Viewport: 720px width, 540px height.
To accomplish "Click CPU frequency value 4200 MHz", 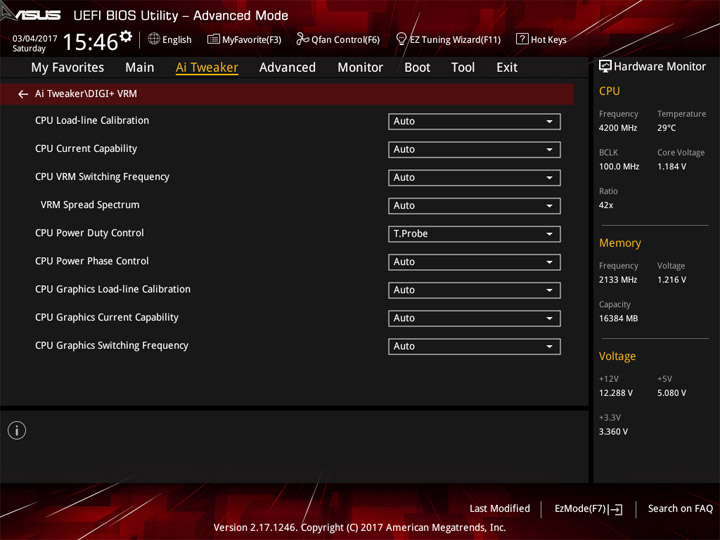I will coord(618,128).
